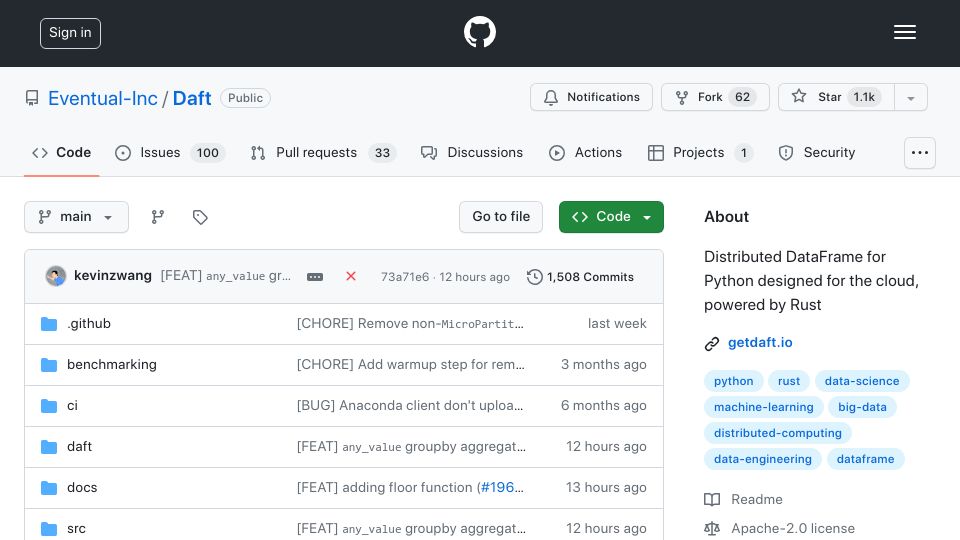Select the machine-learning topic tag
The height and width of the screenshot is (540, 960).
coord(763,407)
